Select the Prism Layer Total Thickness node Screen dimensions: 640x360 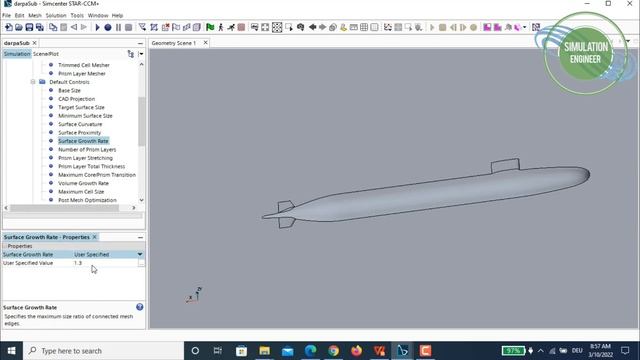tap(91, 167)
